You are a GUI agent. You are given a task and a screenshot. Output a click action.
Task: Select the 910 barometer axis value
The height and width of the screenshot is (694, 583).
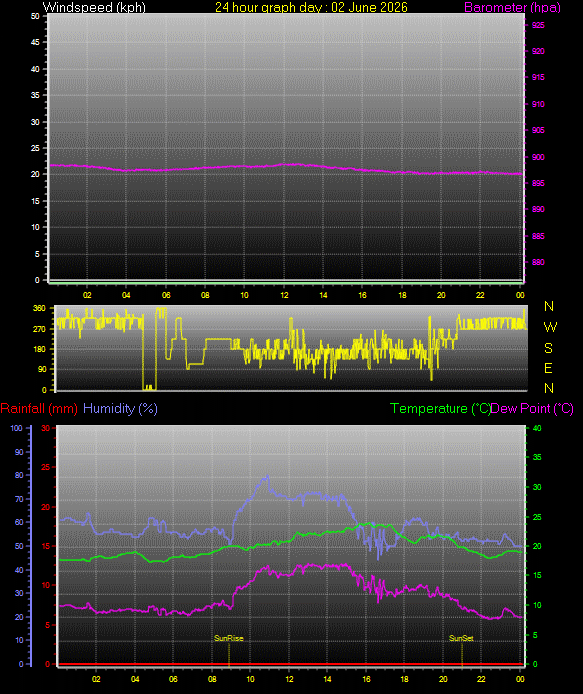pyautogui.click(x=538, y=104)
